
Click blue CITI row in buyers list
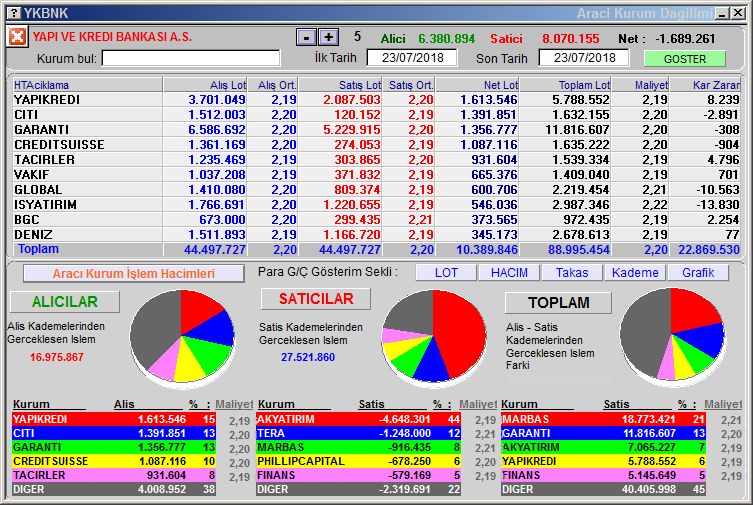coord(114,433)
